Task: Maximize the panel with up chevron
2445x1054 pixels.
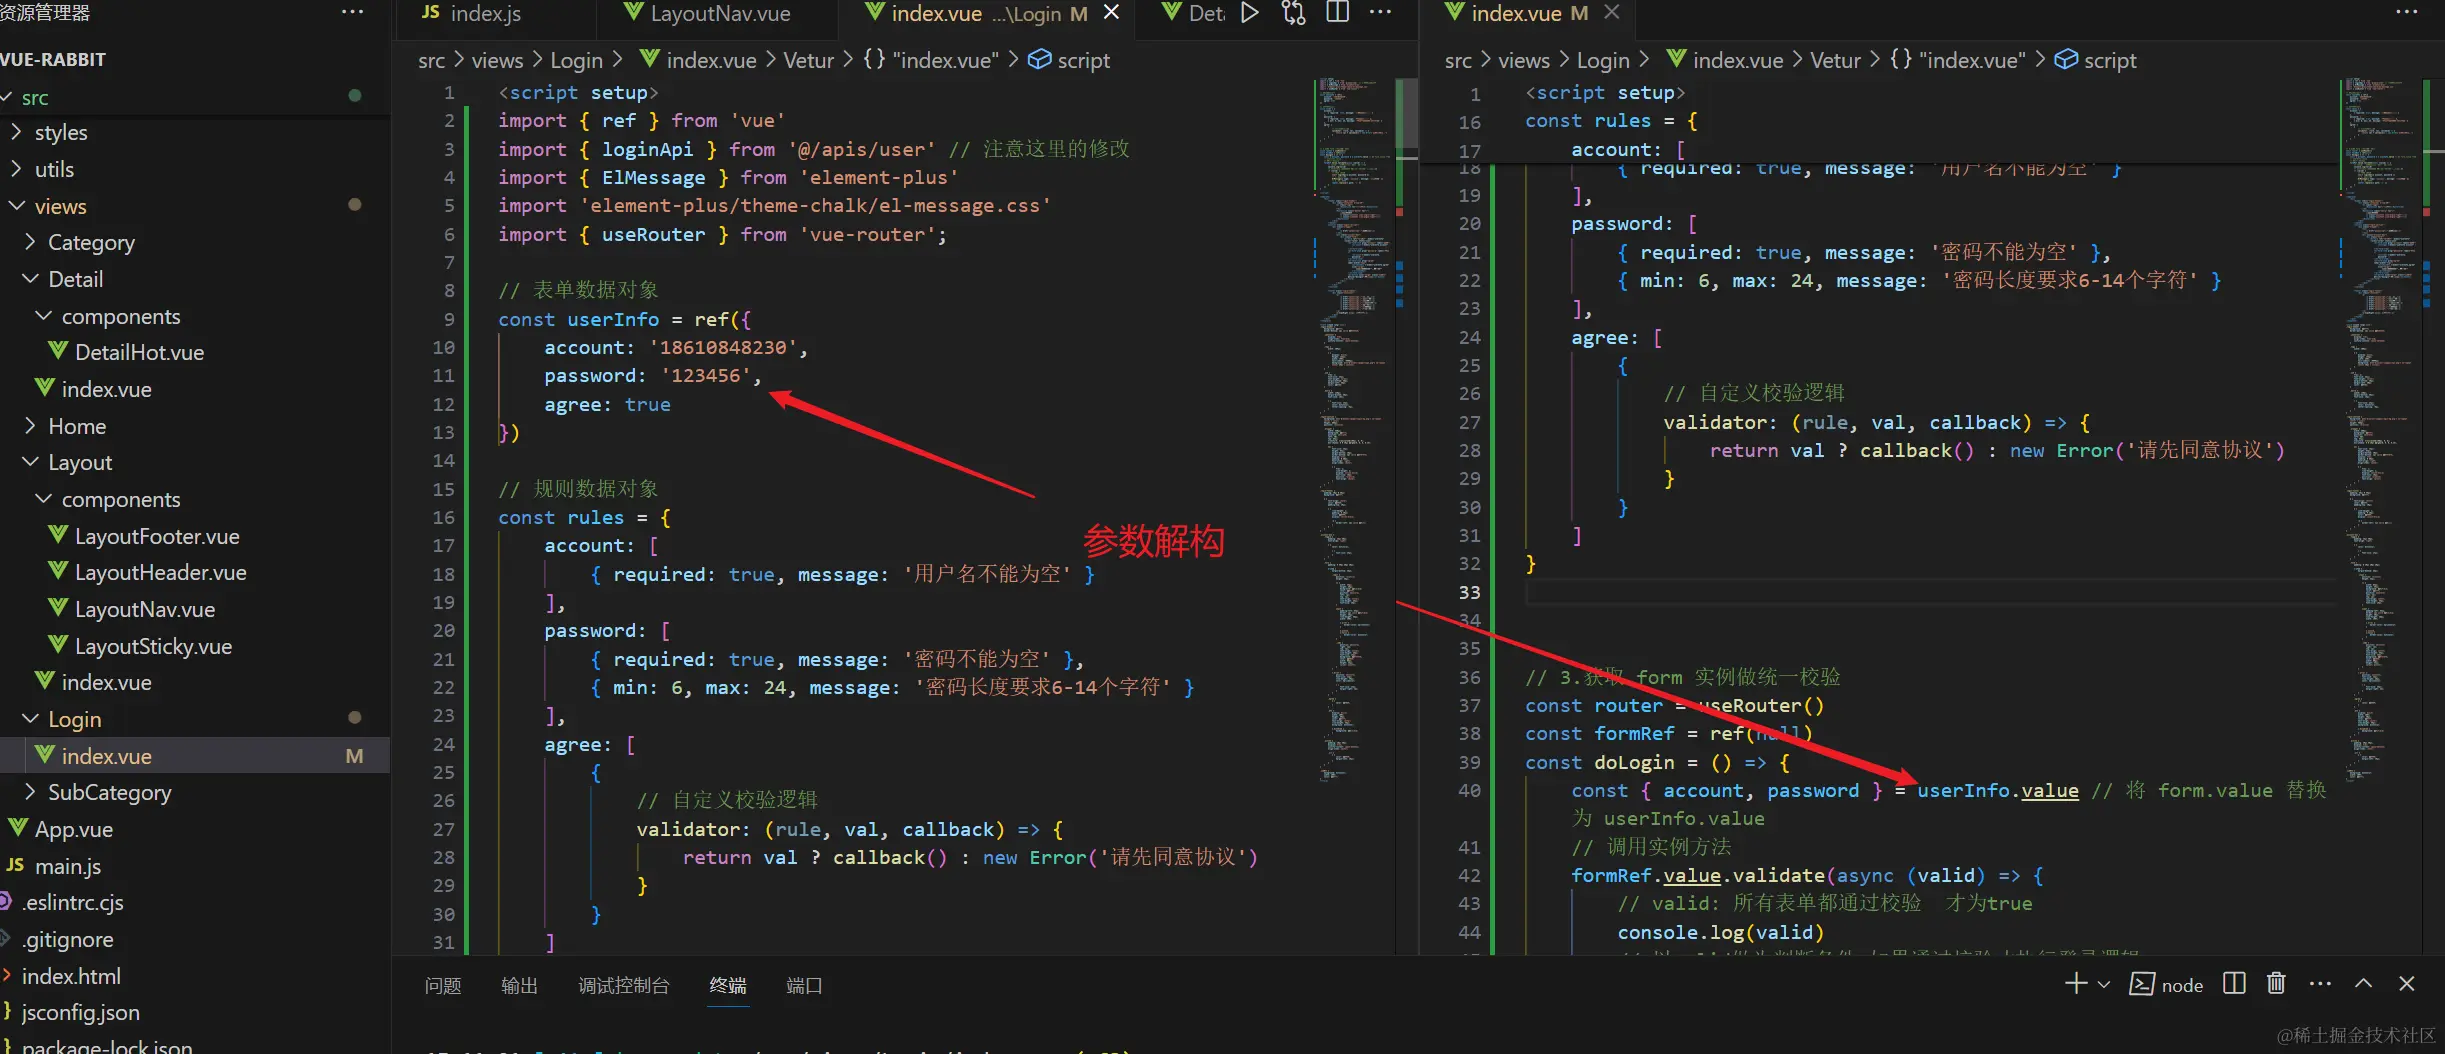Action: pos(2364,984)
